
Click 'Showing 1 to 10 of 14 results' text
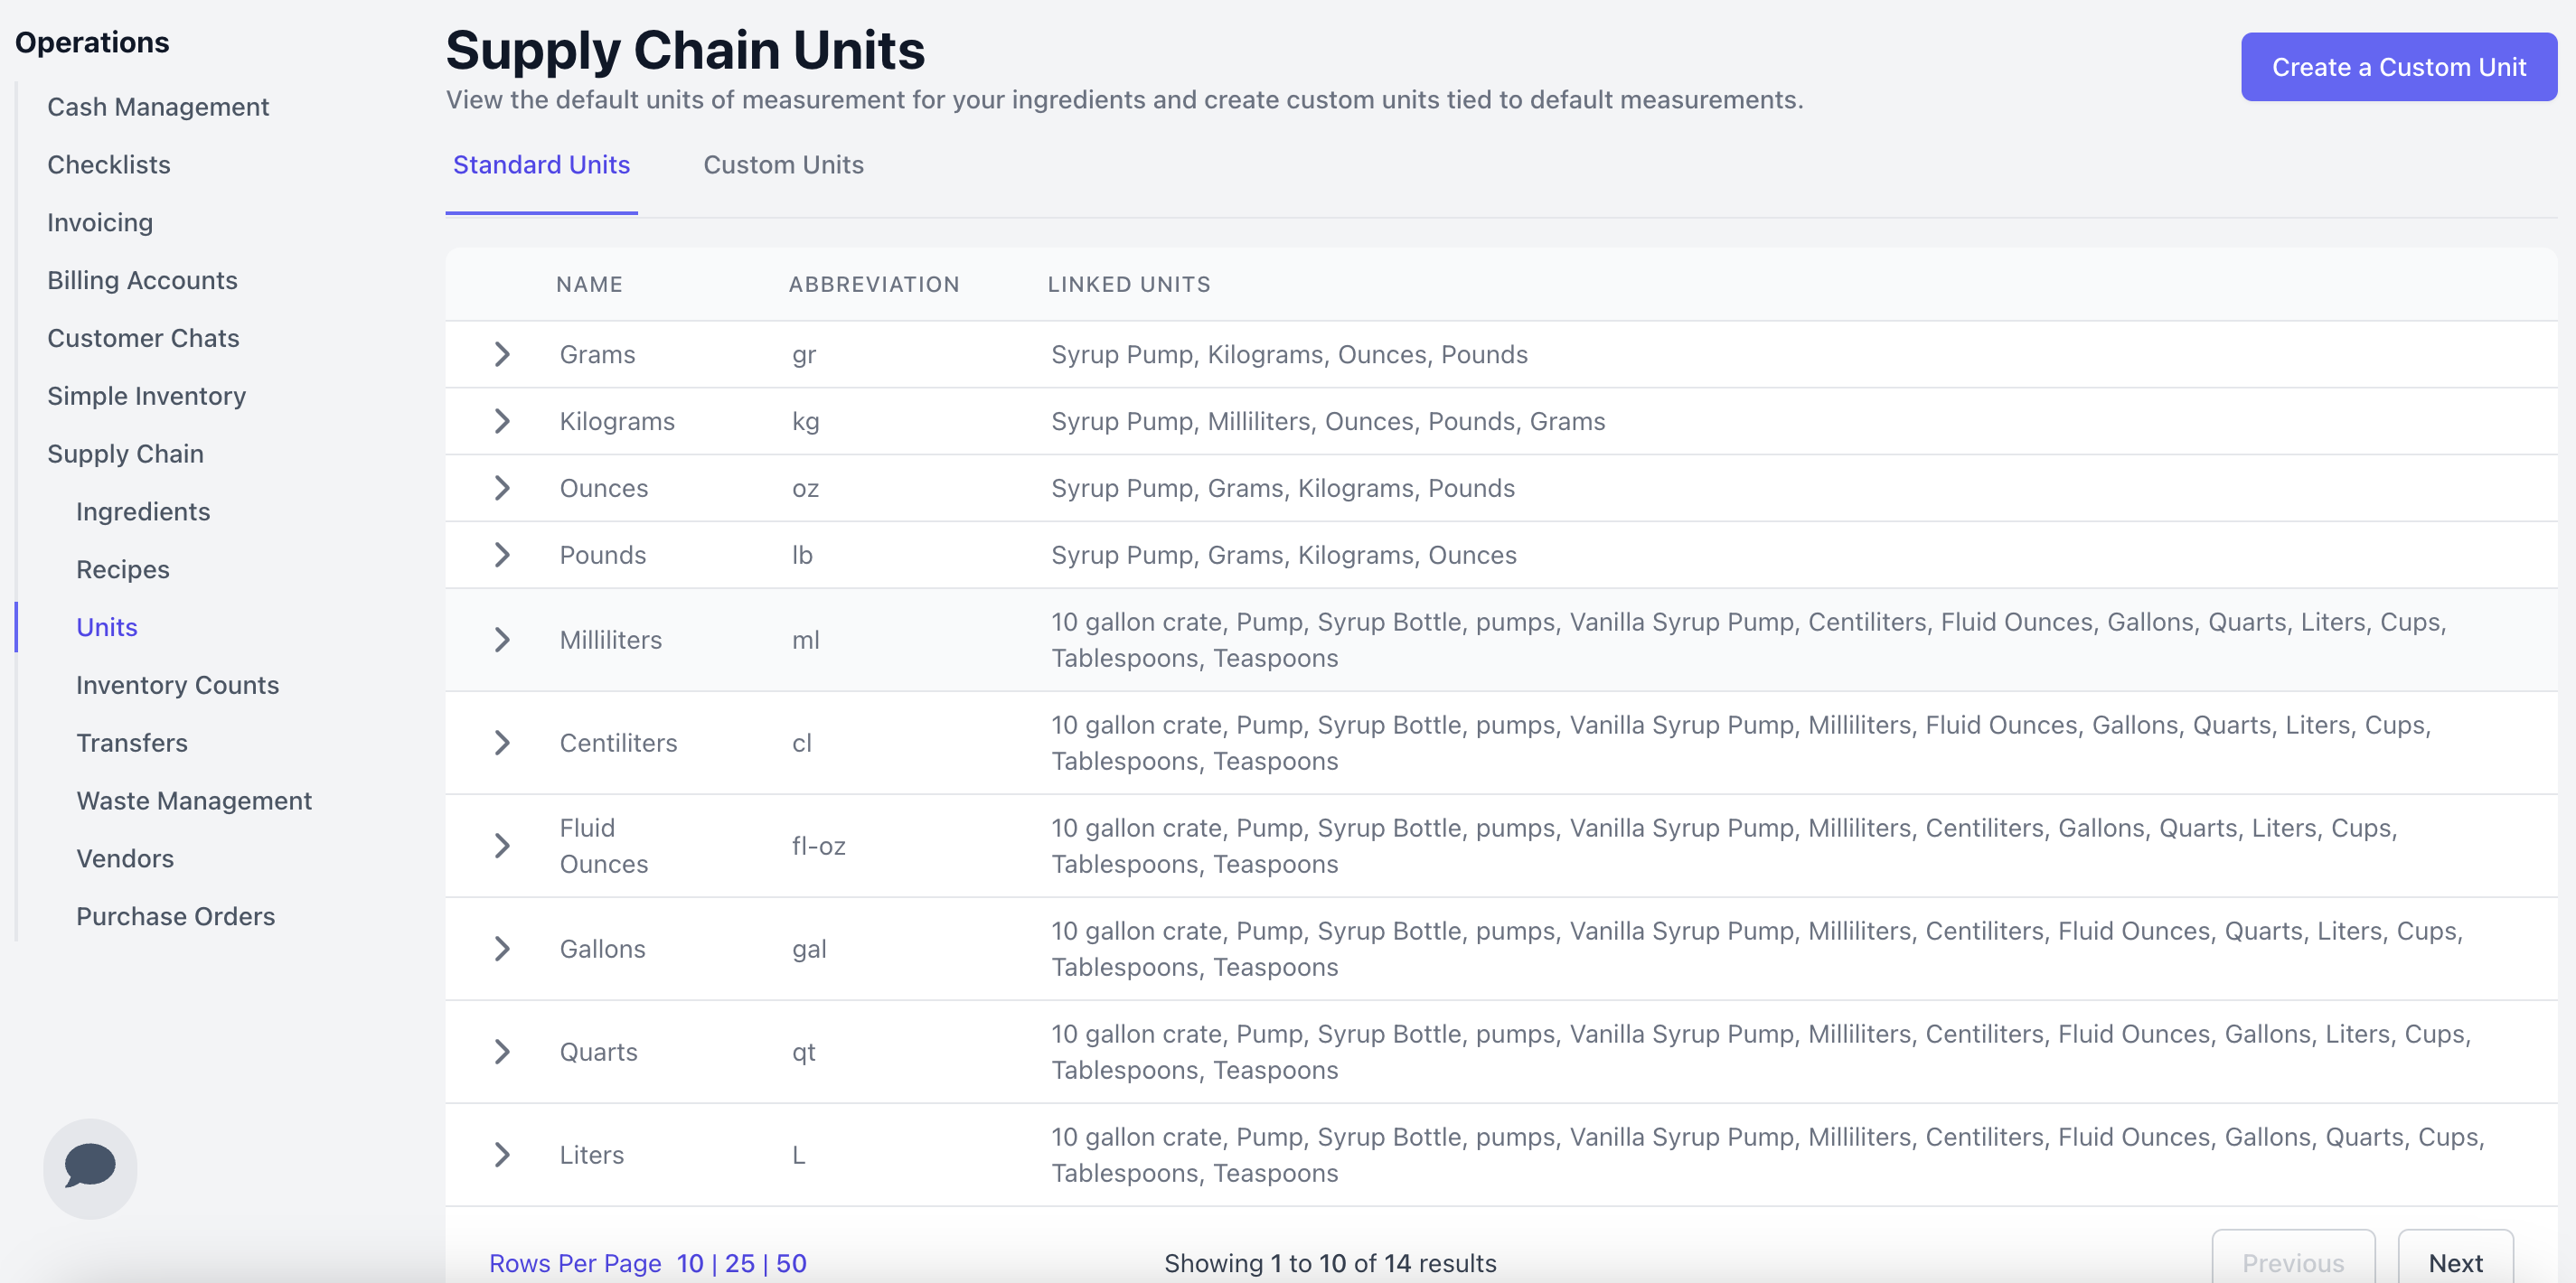coord(1330,1263)
